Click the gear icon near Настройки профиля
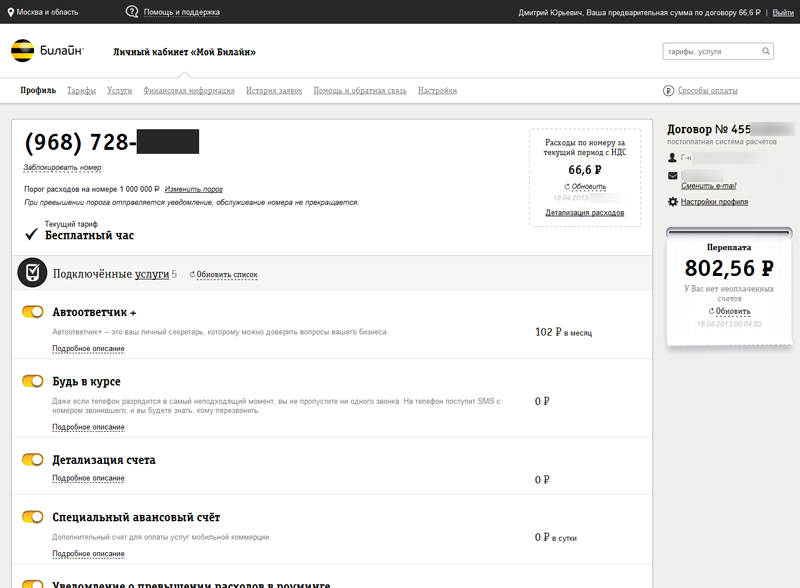The height and width of the screenshot is (588, 800). click(673, 202)
